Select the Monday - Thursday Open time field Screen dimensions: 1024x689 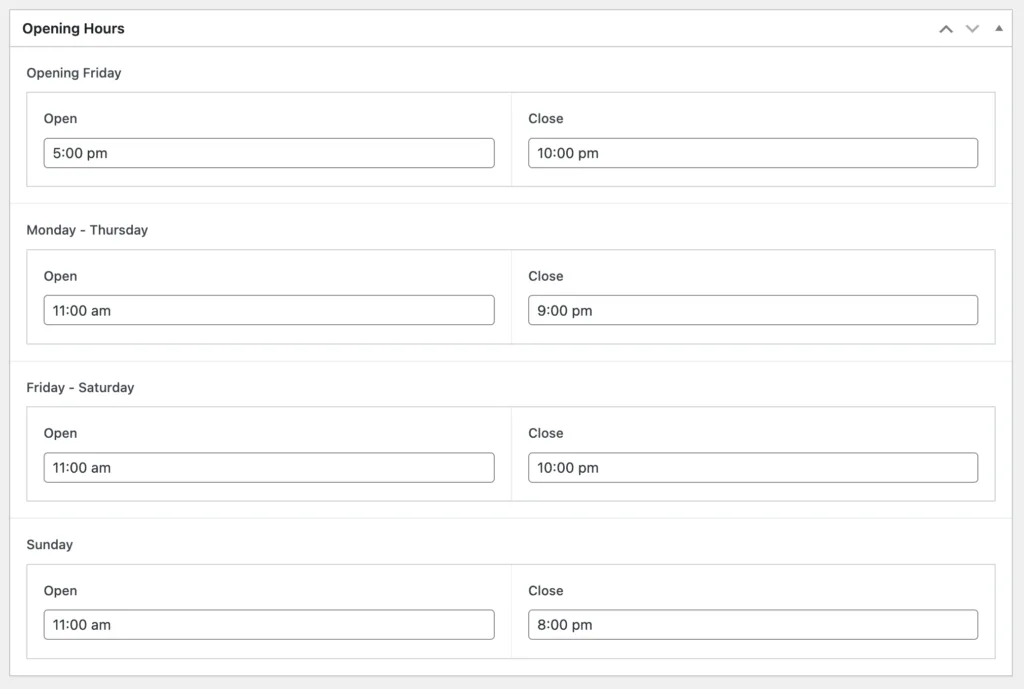(x=269, y=310)
